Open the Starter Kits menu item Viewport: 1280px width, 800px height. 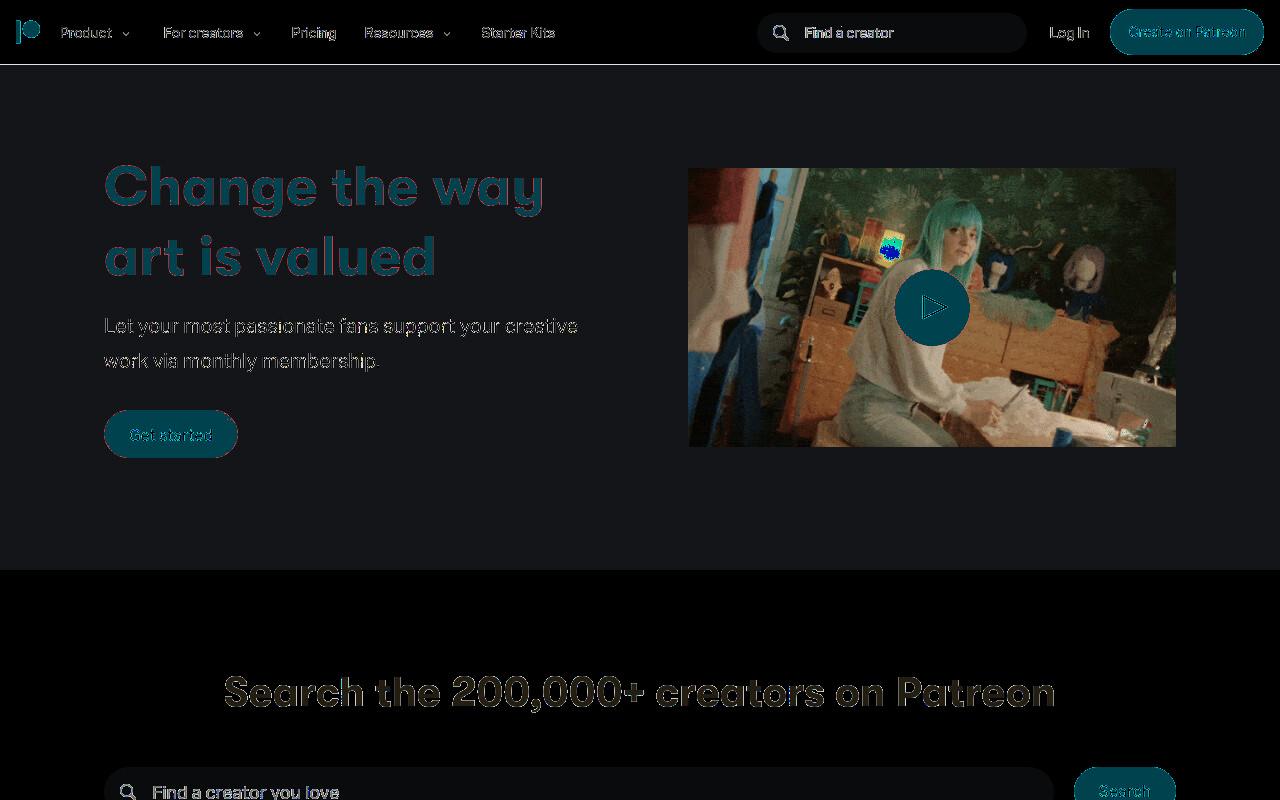tap(518, 33)
